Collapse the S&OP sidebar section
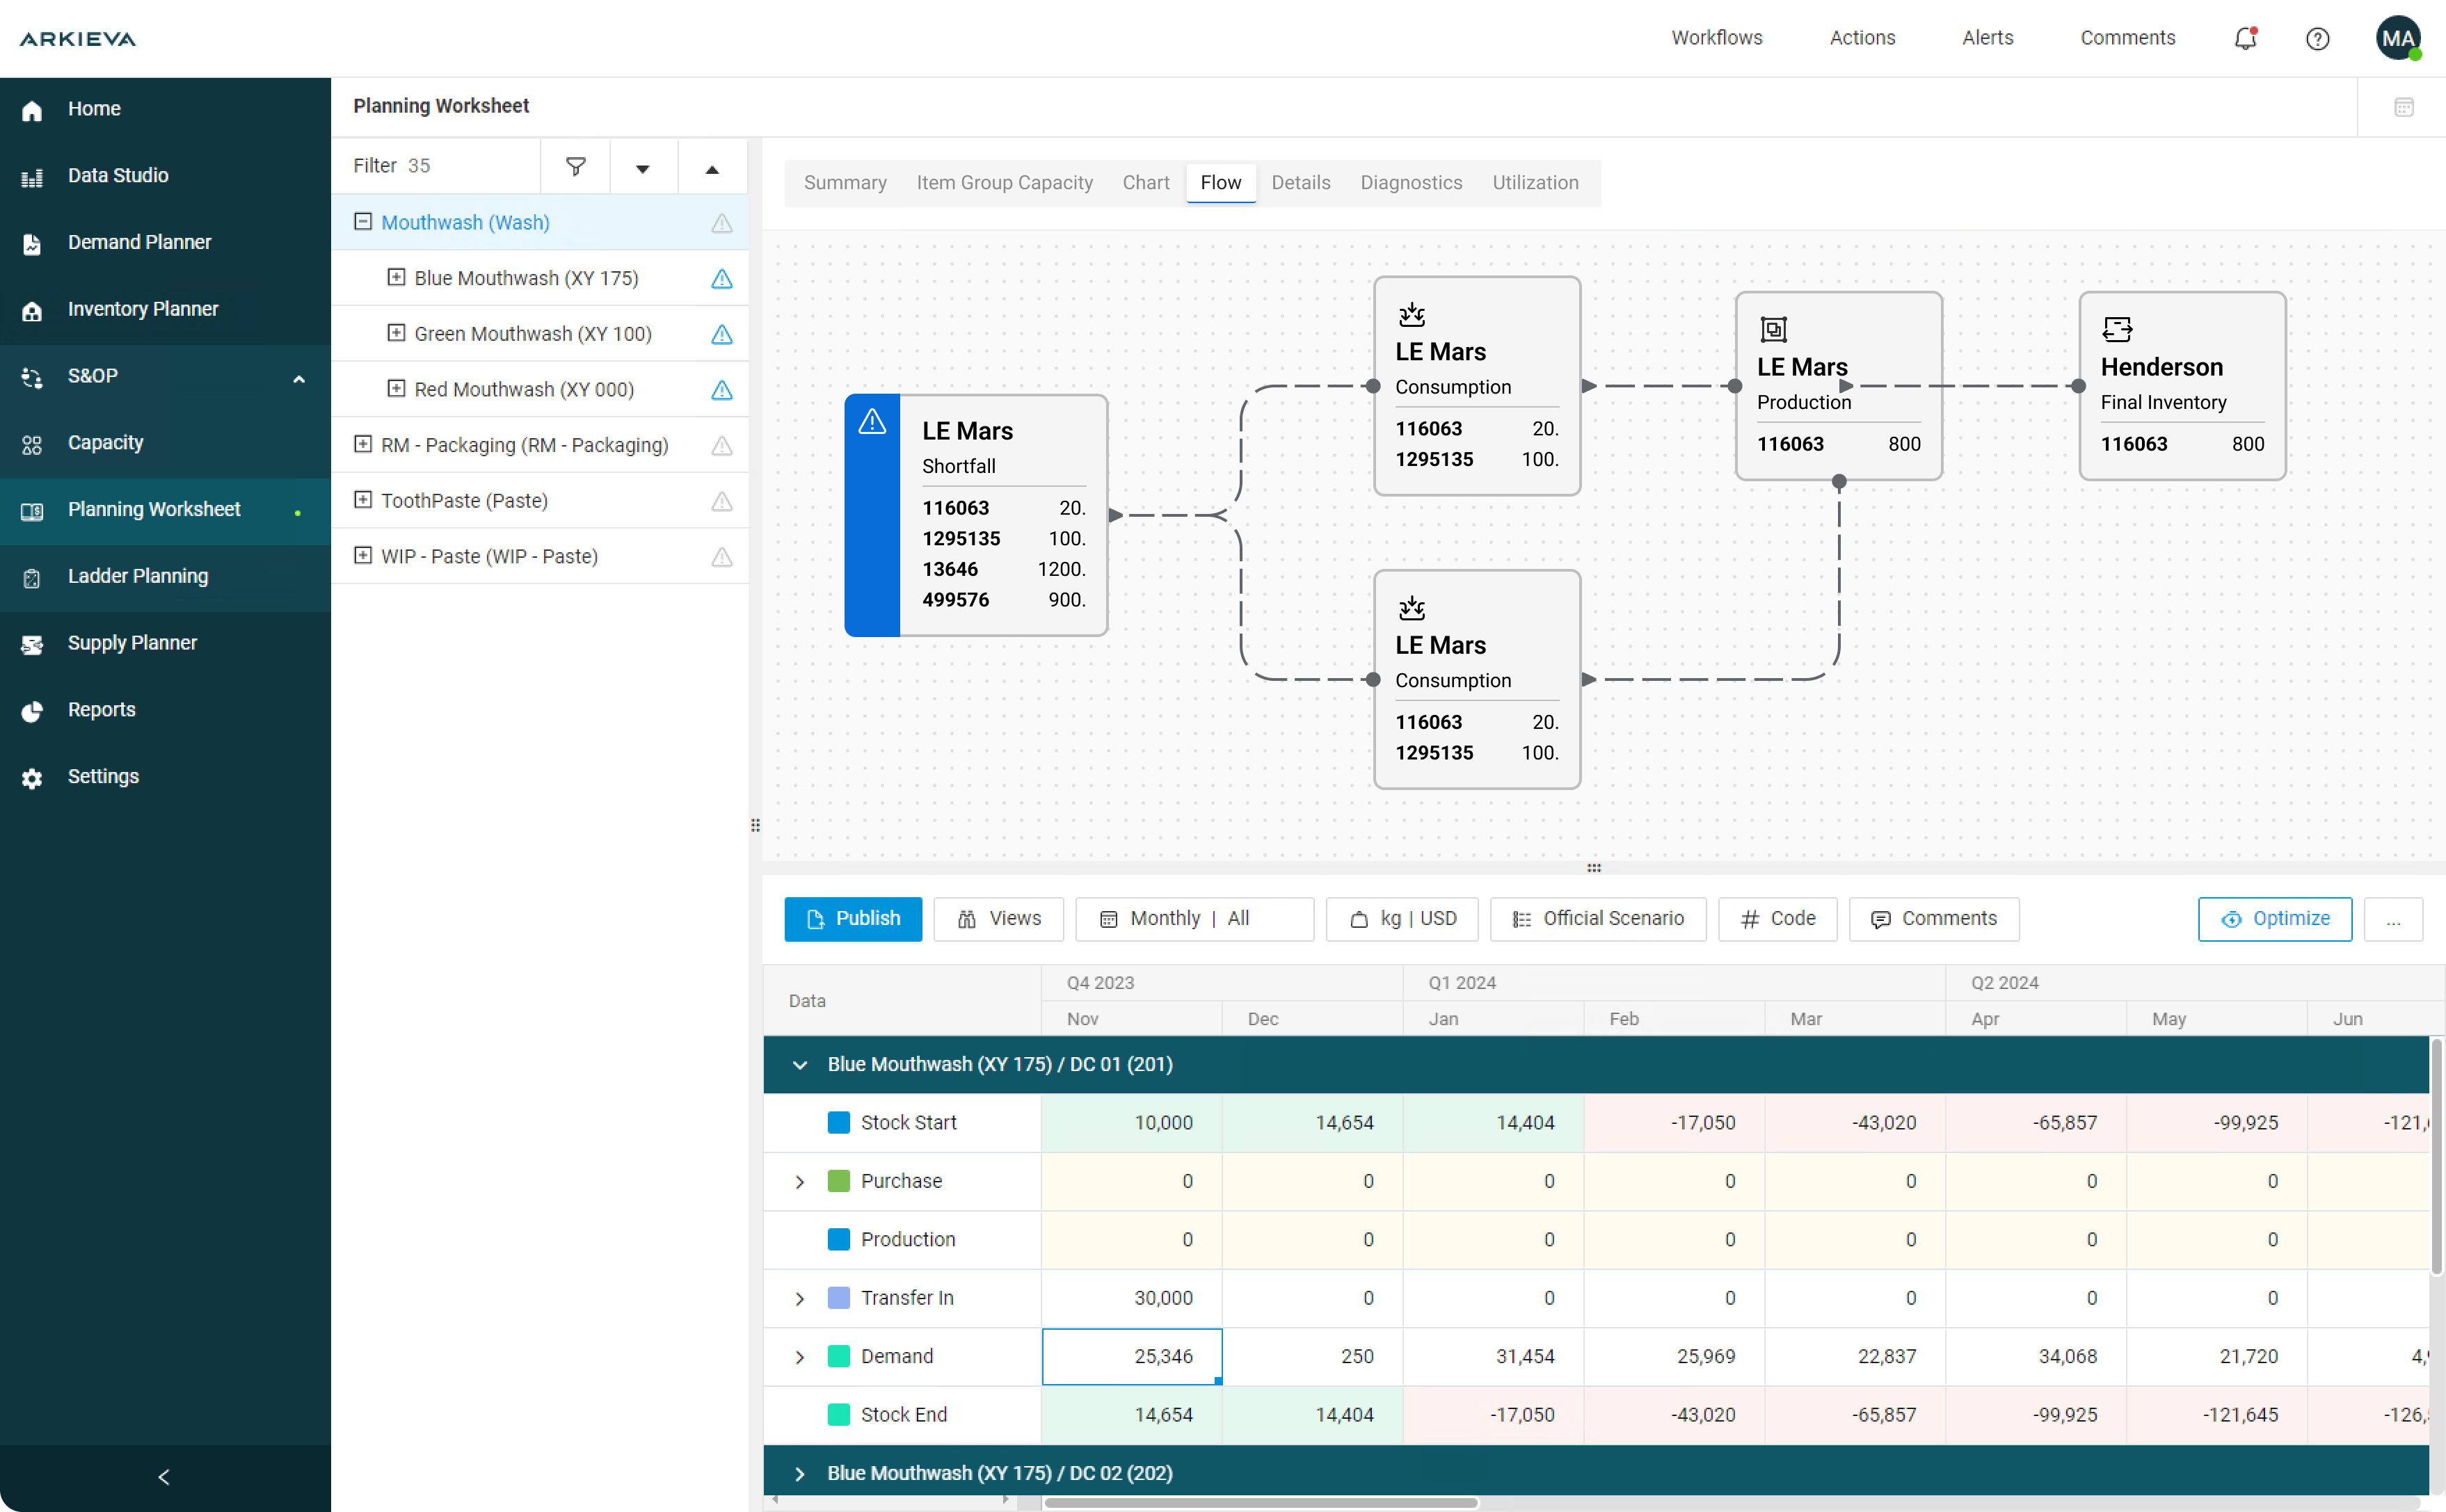 [298, 378]
